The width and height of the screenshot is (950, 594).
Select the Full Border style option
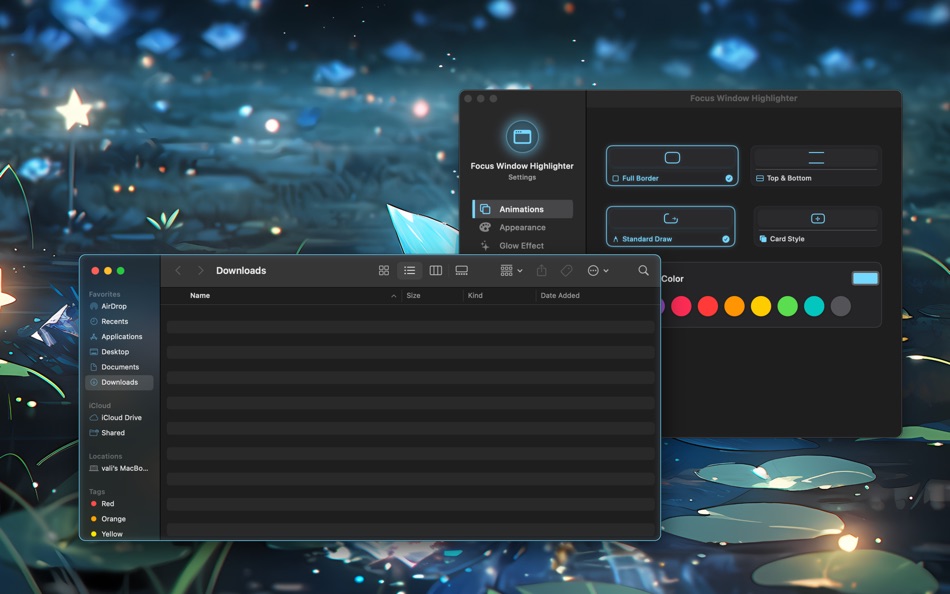click(x=672, y=165)
